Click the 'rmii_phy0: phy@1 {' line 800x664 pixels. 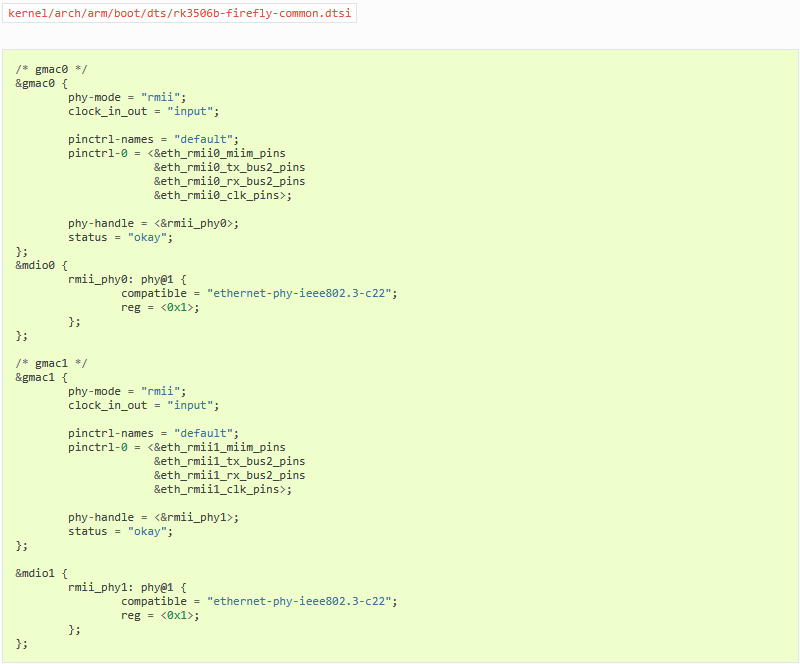127,280
